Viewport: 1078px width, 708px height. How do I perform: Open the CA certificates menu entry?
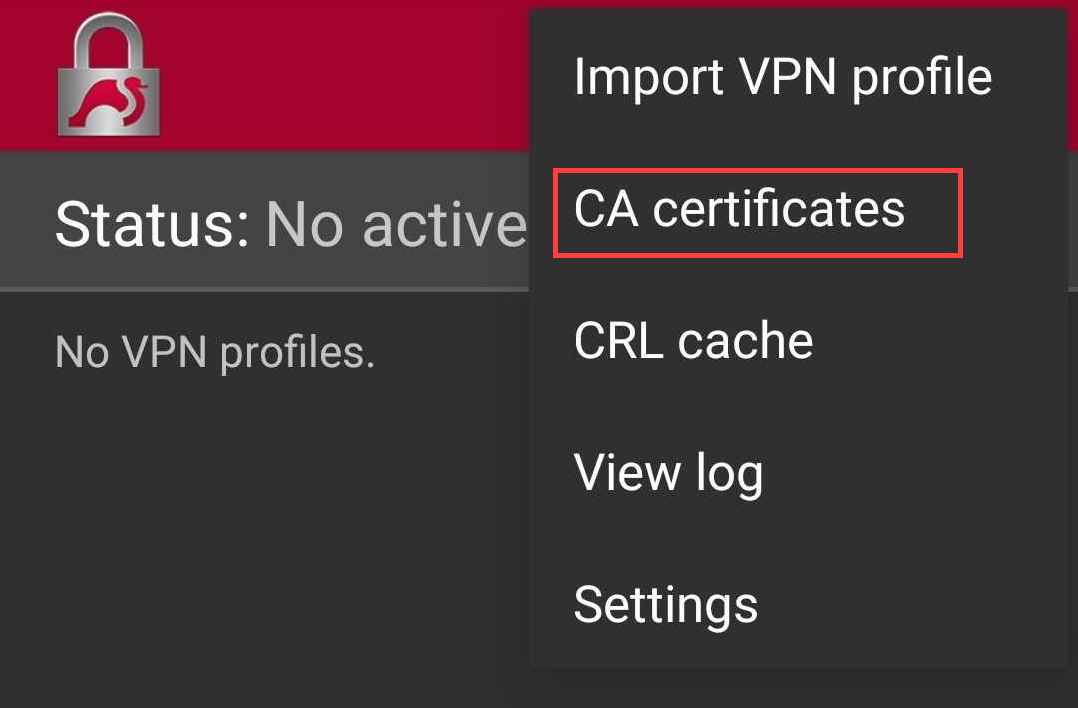click(739, 210)
